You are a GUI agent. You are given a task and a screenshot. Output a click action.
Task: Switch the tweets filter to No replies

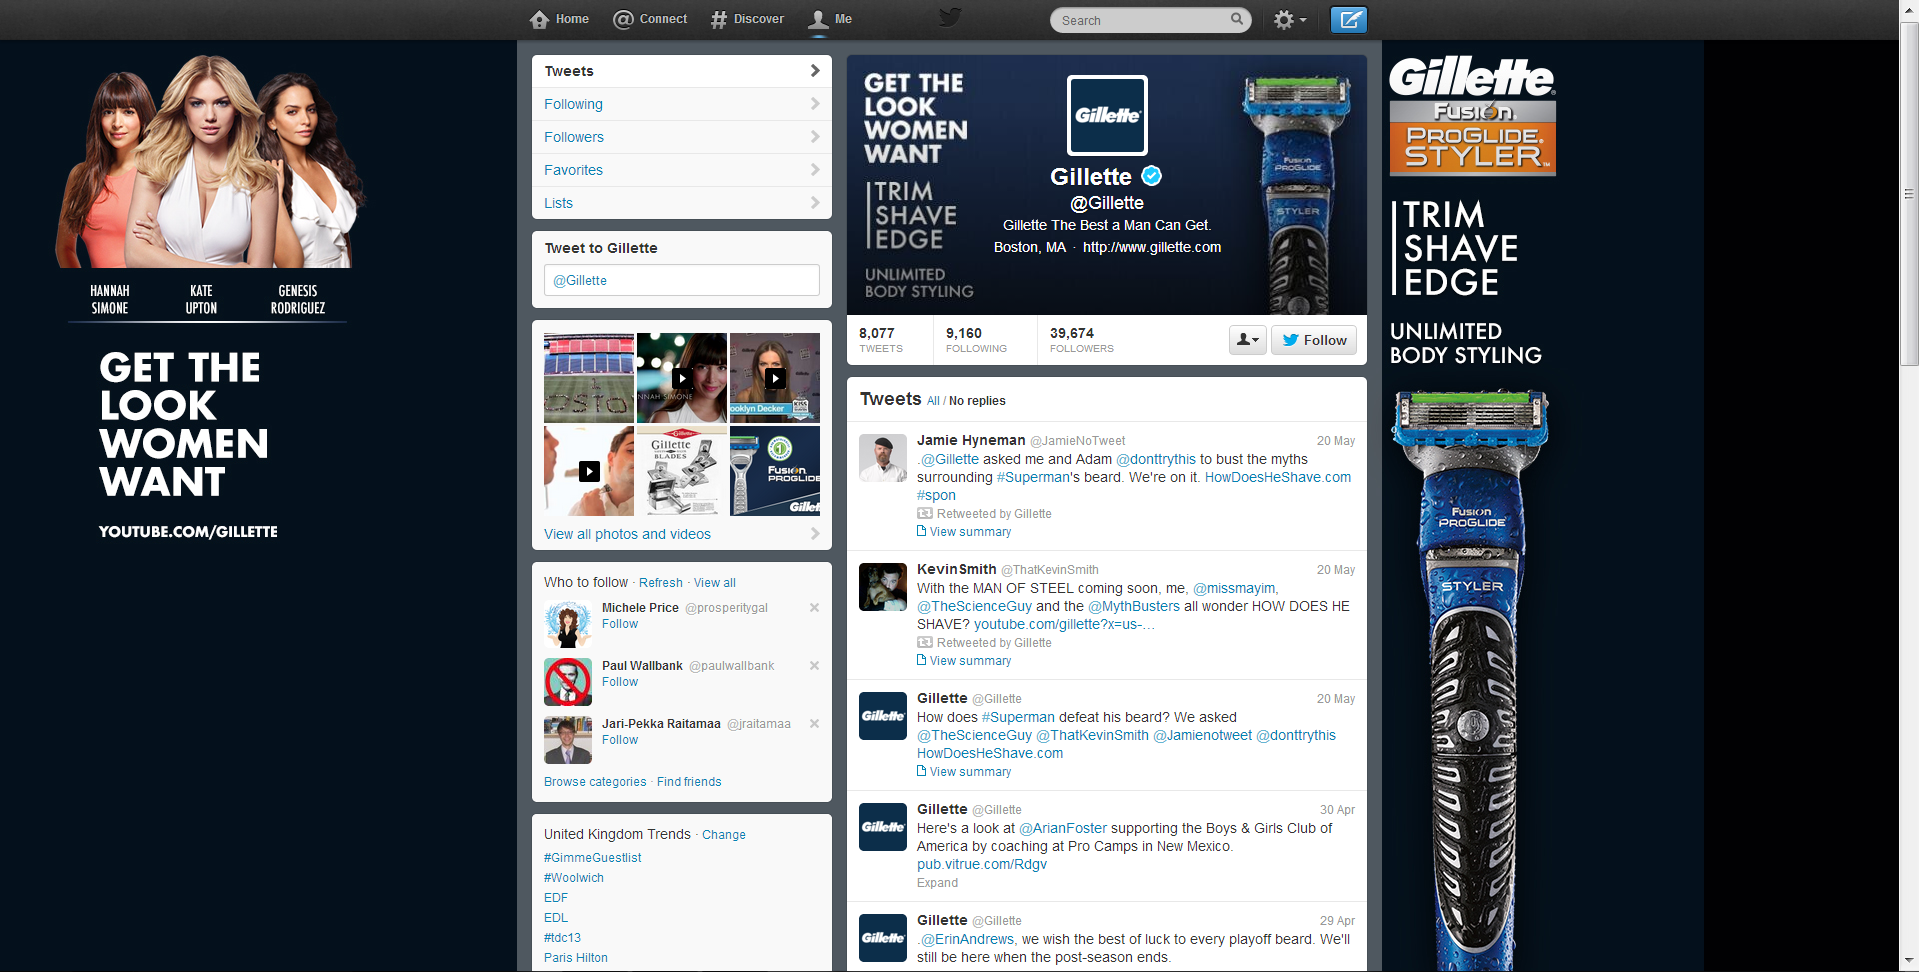pos(977,401)
